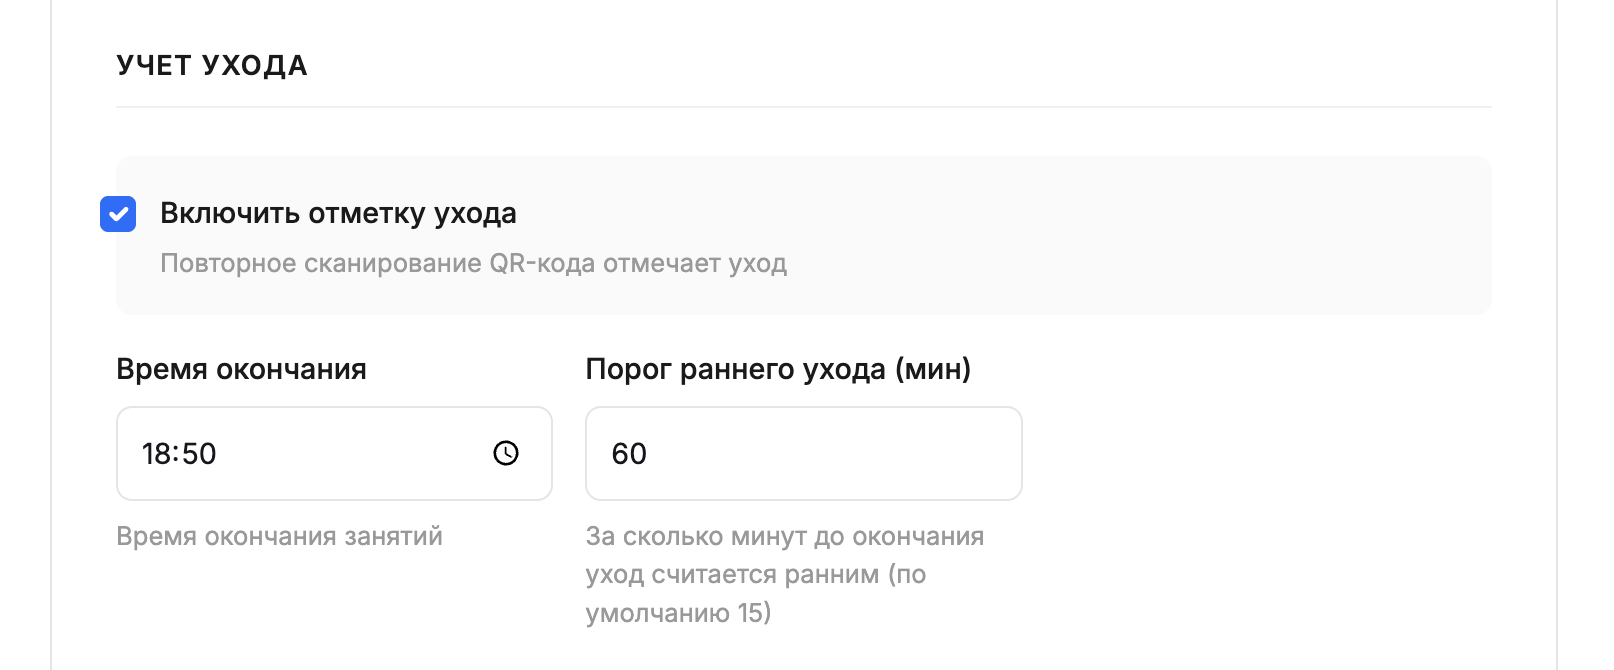Click the clock icon in the end time field
Image resolution: width=1614 pixels, height=670 pixels.
[506, 453]
